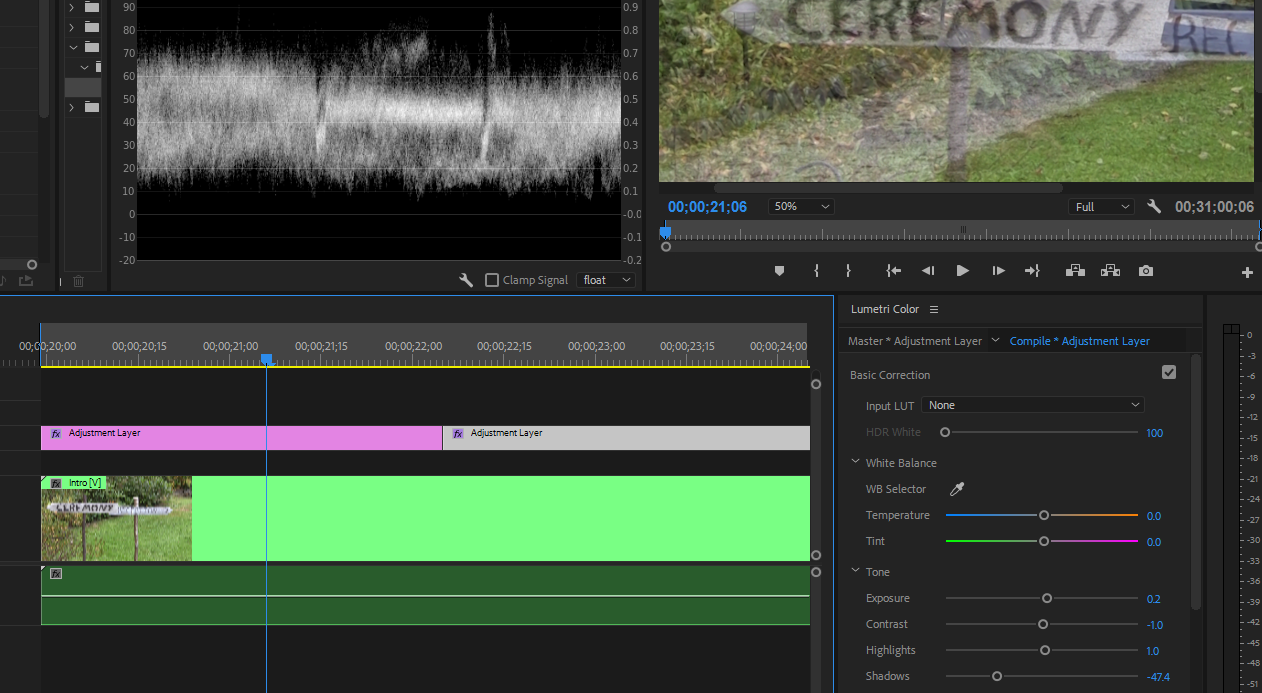The image size is (1262, 693).
Task: Click the Export Frame camera icon
Action: [x=1146, y=271]
